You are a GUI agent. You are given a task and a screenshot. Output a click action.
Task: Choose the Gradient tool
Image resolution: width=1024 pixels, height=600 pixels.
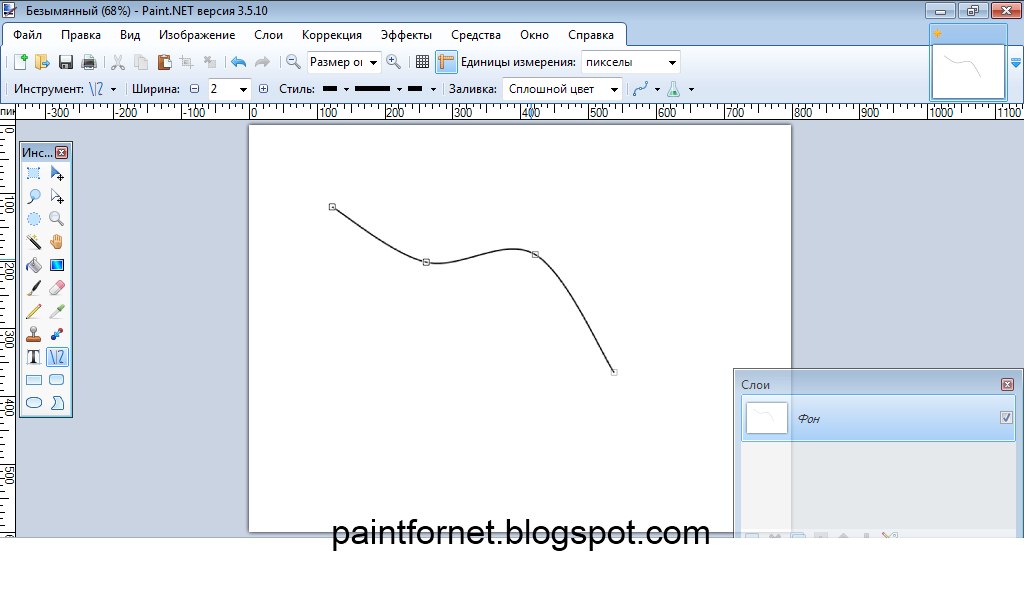(x=57, y=264)
